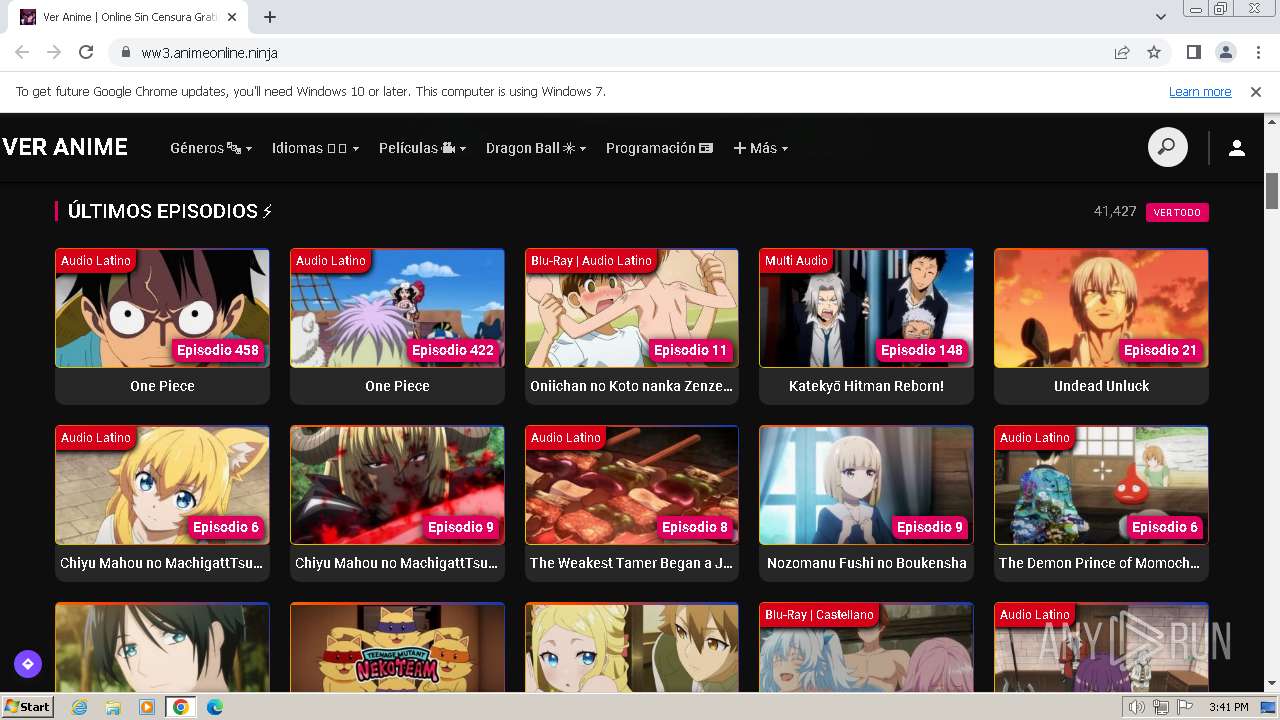The height and width of the screenshot is (720, 1280).
Task: Expand the Dragon Ball dropdown menu
Action: pos(536,148)
